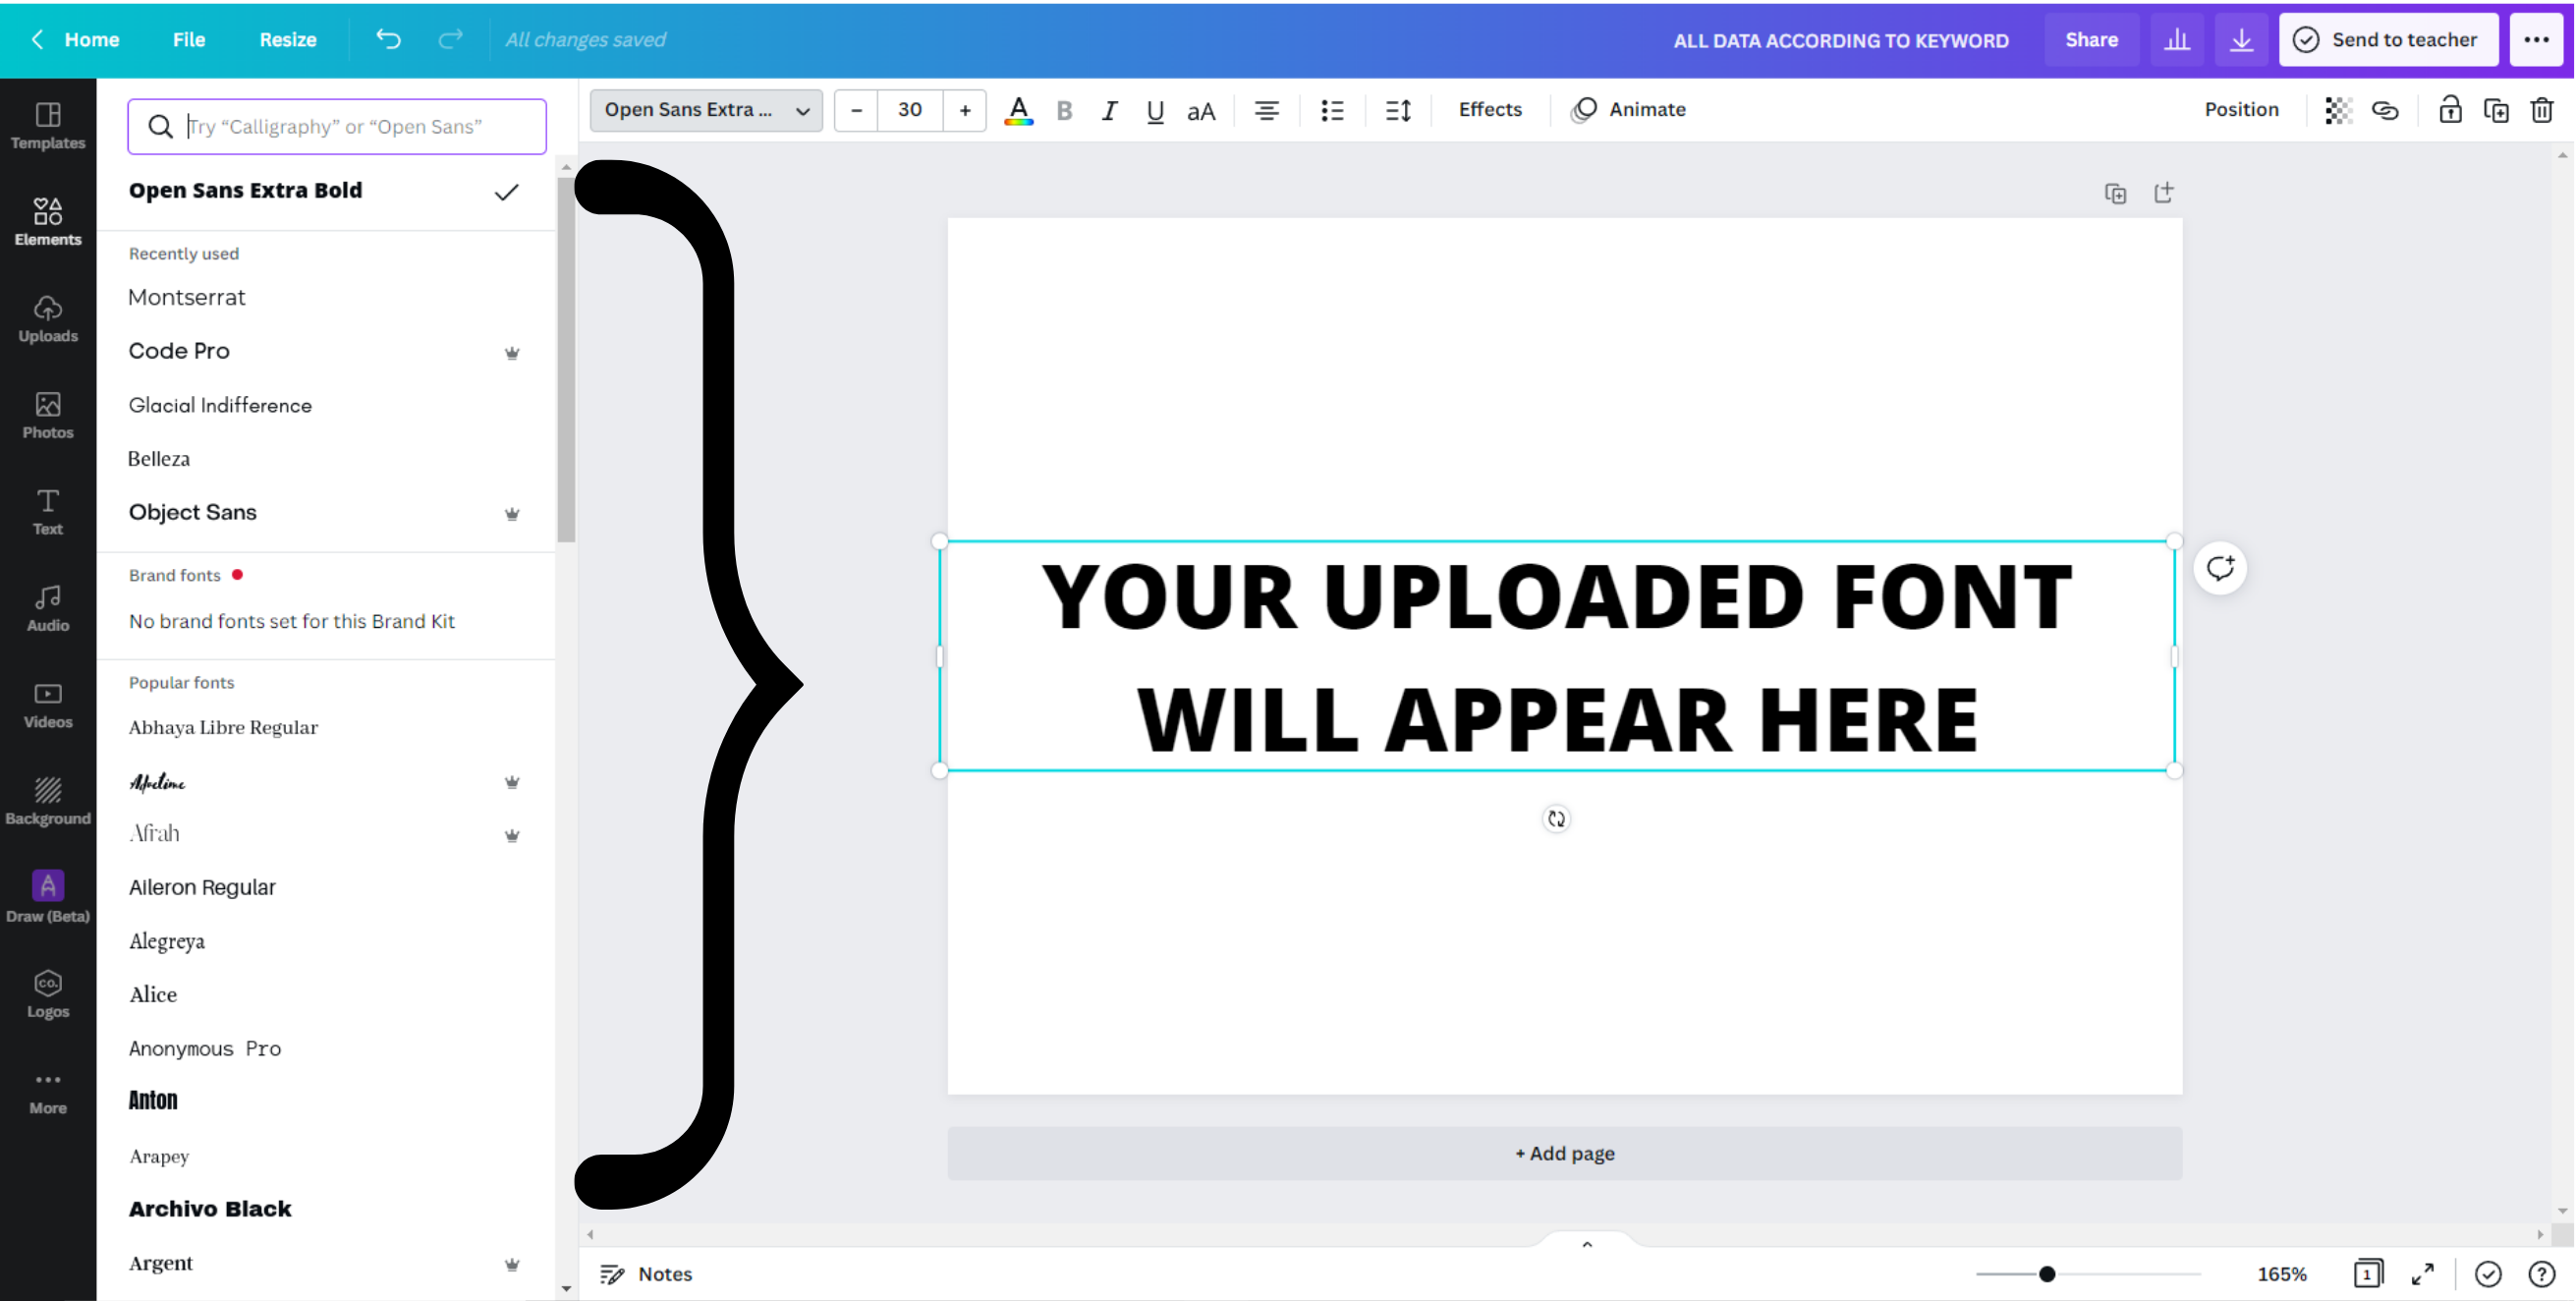Lock the selected element
The height and width of the screenshot is (1301, 2576).
point(2449,110)
